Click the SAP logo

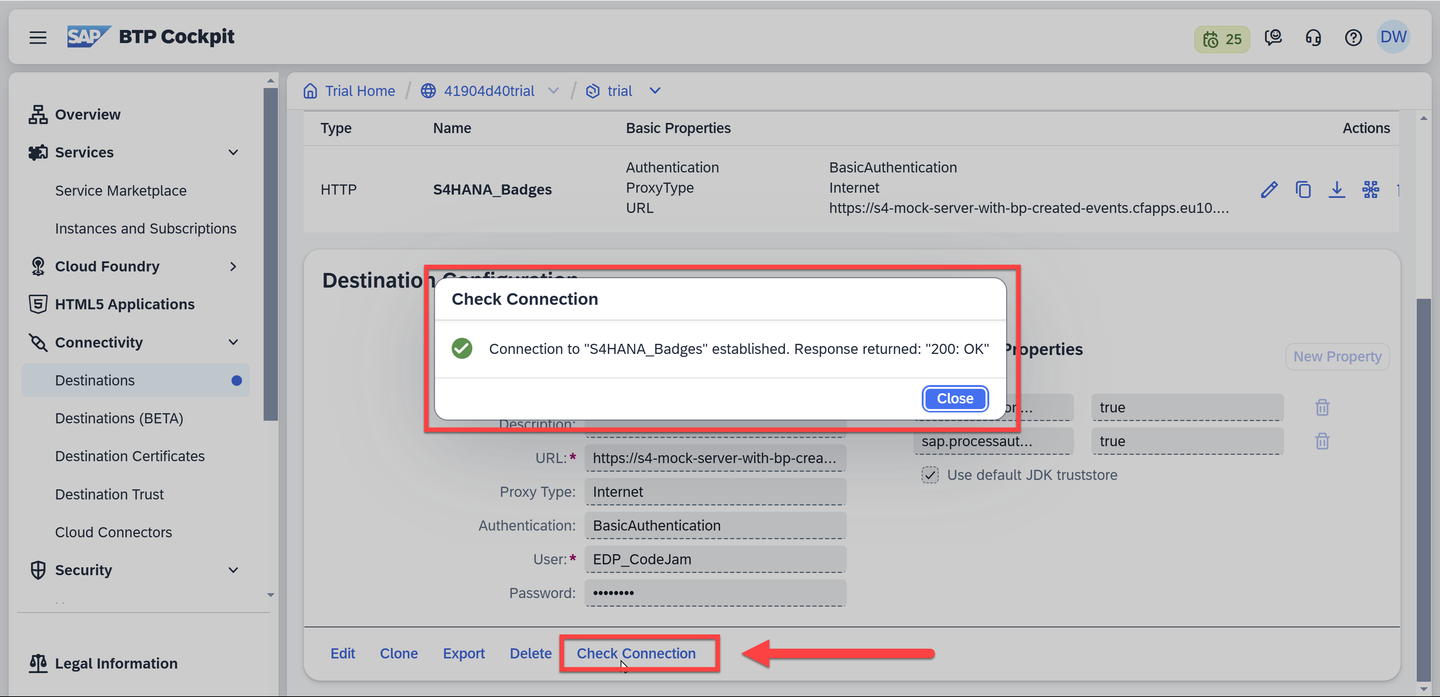coord(88,37)
